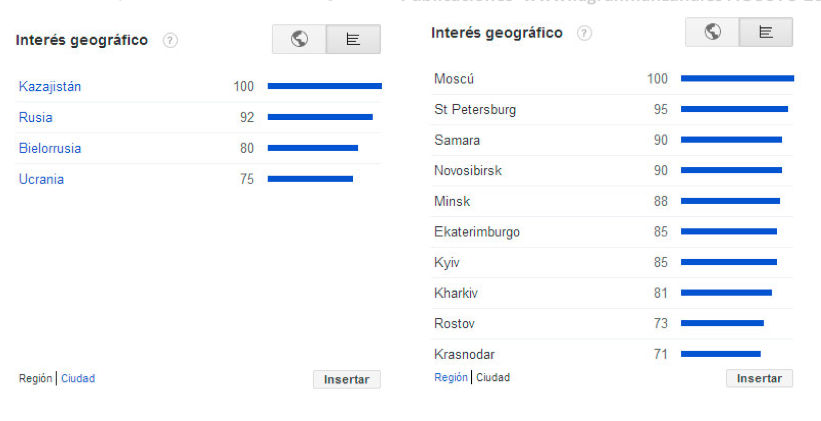Select the St Petersburg city row
Screen dimensions: 821x421
(x=475, y=110)
